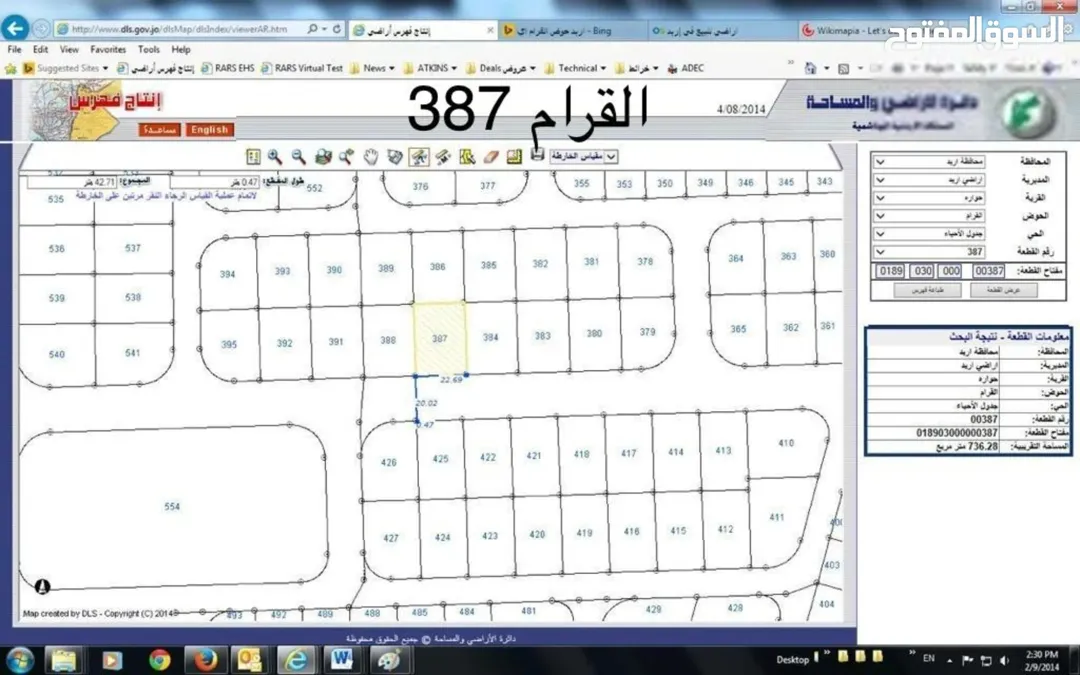Screen dimensions: 1080x675
Task: Open the File menu
Action: (x=14, y=50)
